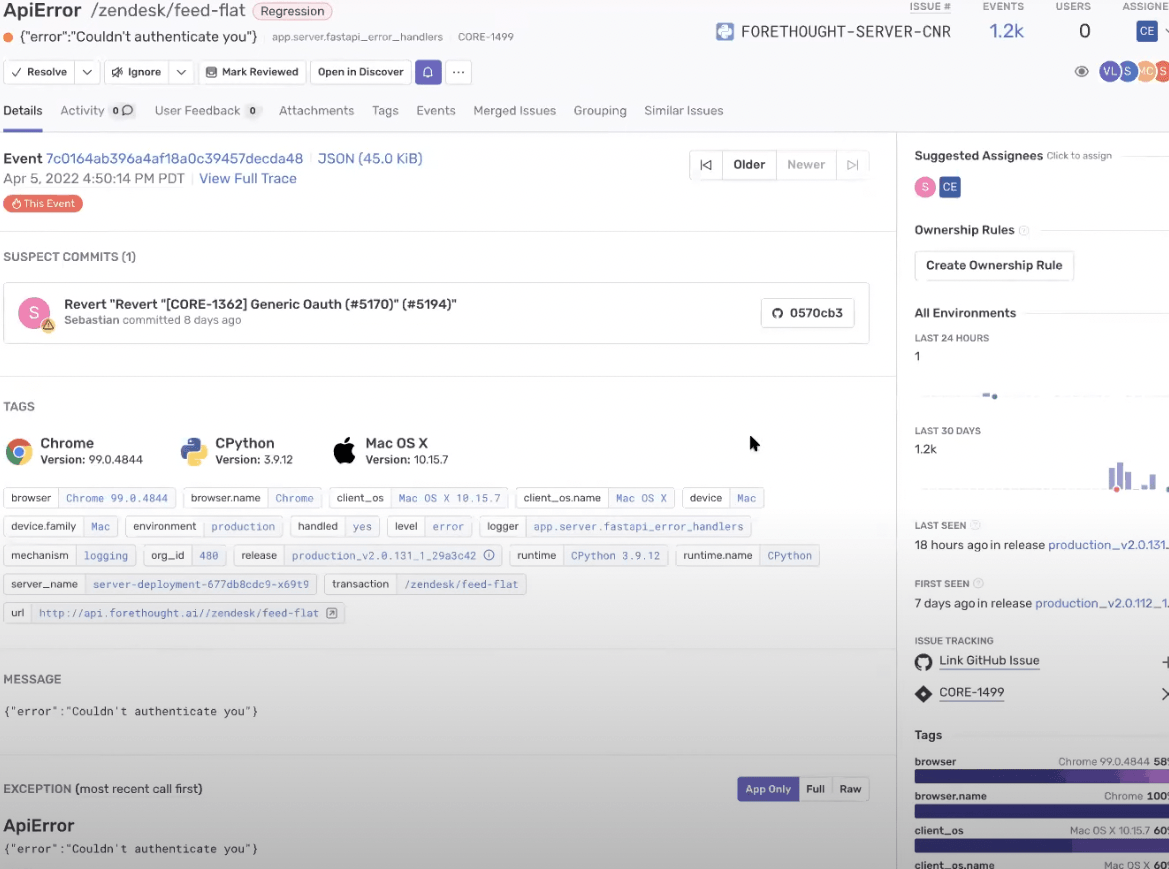The image size is (1169, 869).
Task: Click info icon beside release tag
Action: tap(489, 556)
